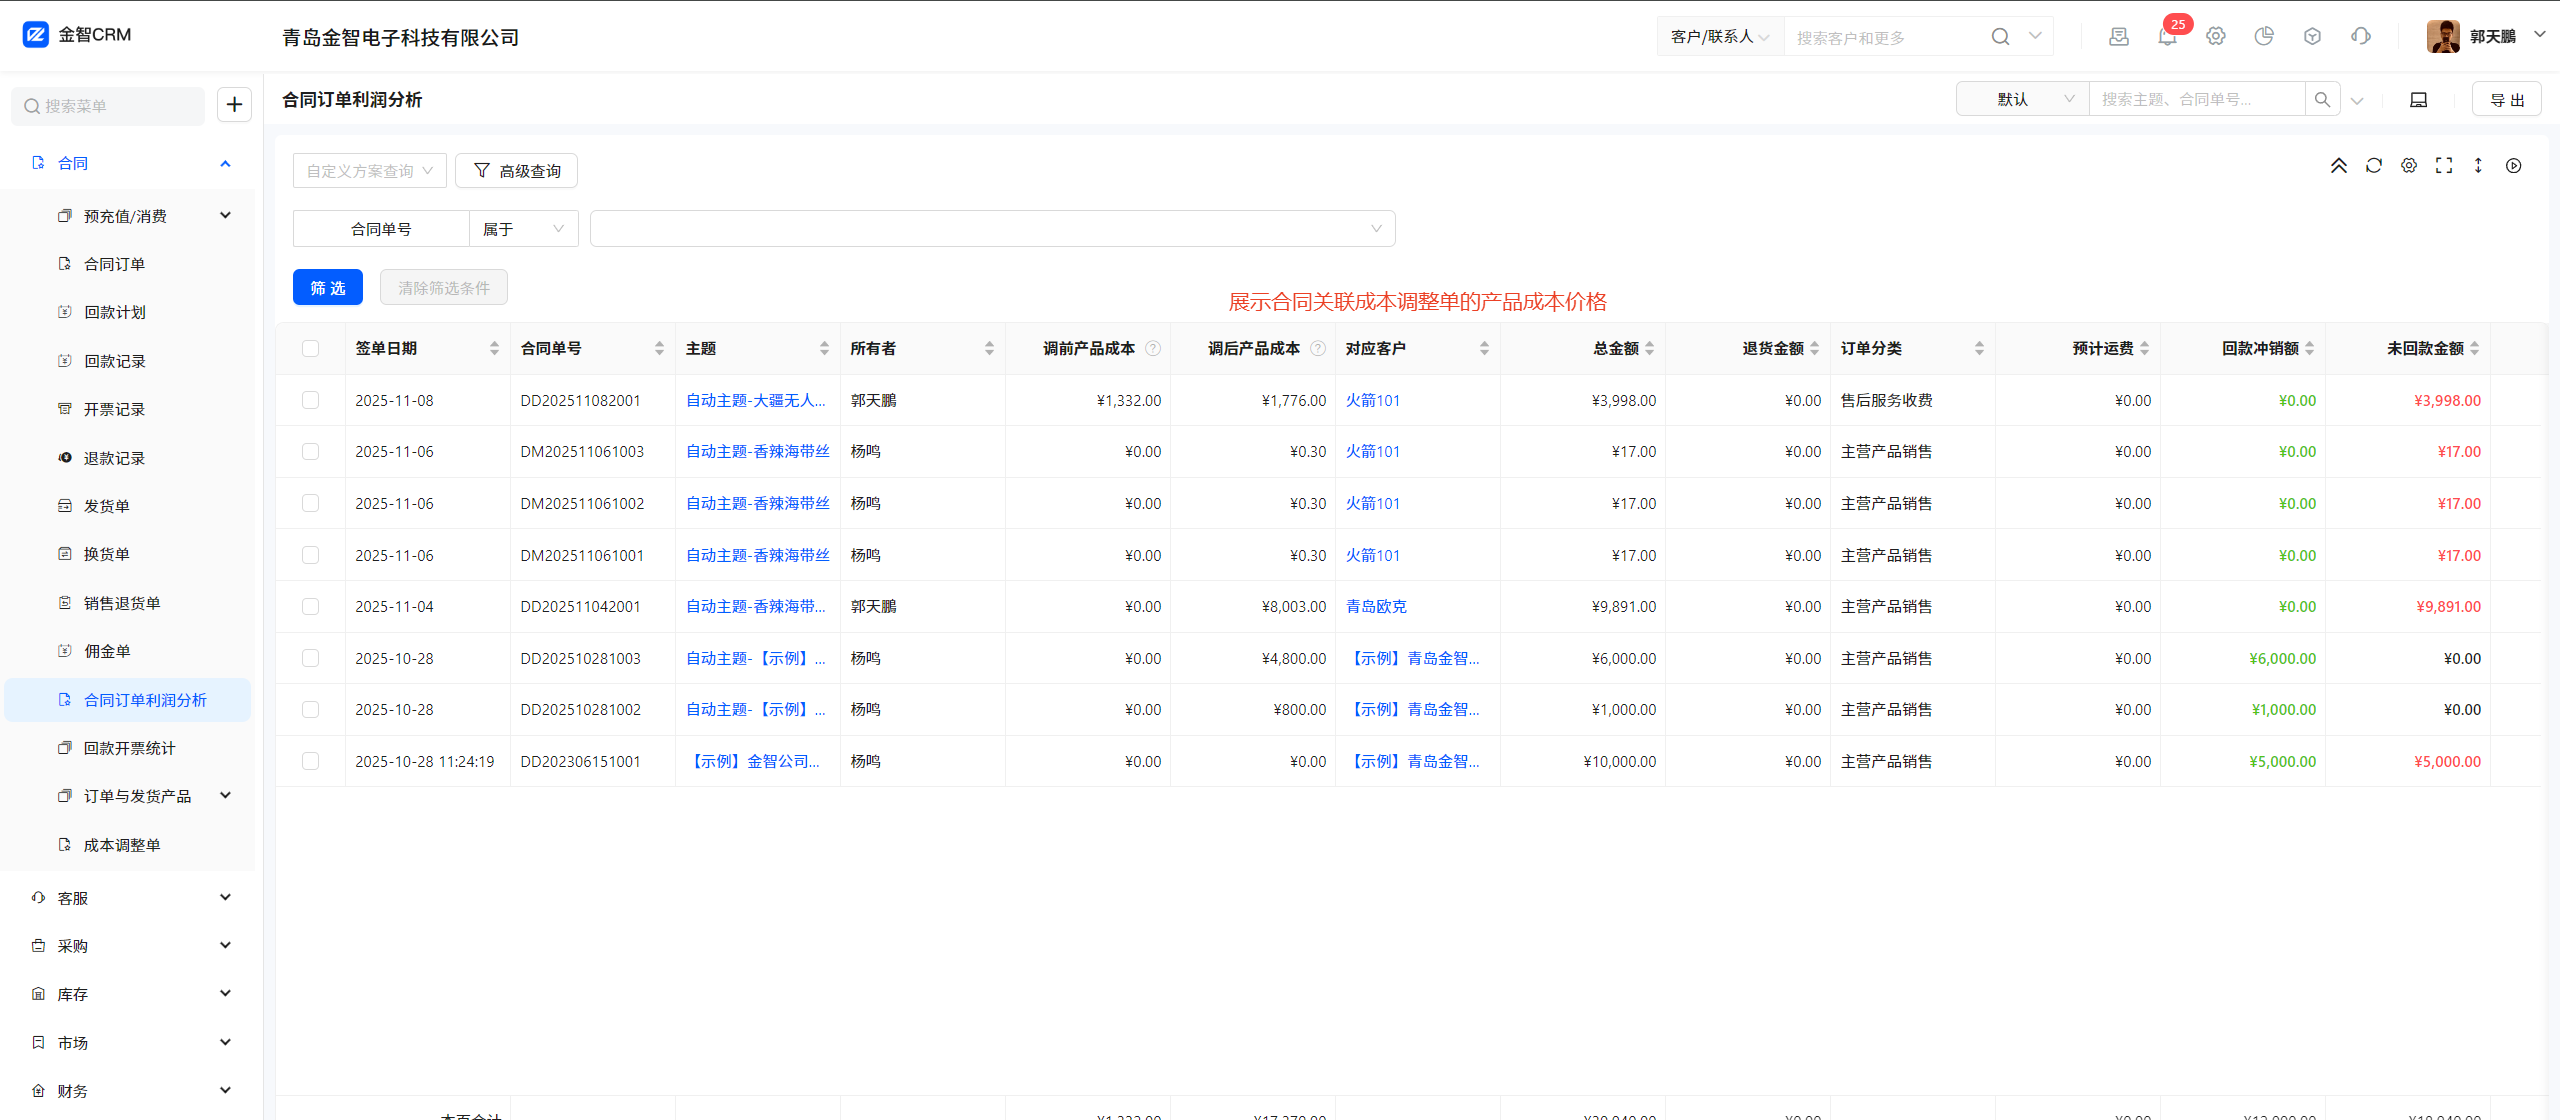Check the select-all checkbox in table header
The height and width of the screenshot is (1120, 2560).
[311, 348]
